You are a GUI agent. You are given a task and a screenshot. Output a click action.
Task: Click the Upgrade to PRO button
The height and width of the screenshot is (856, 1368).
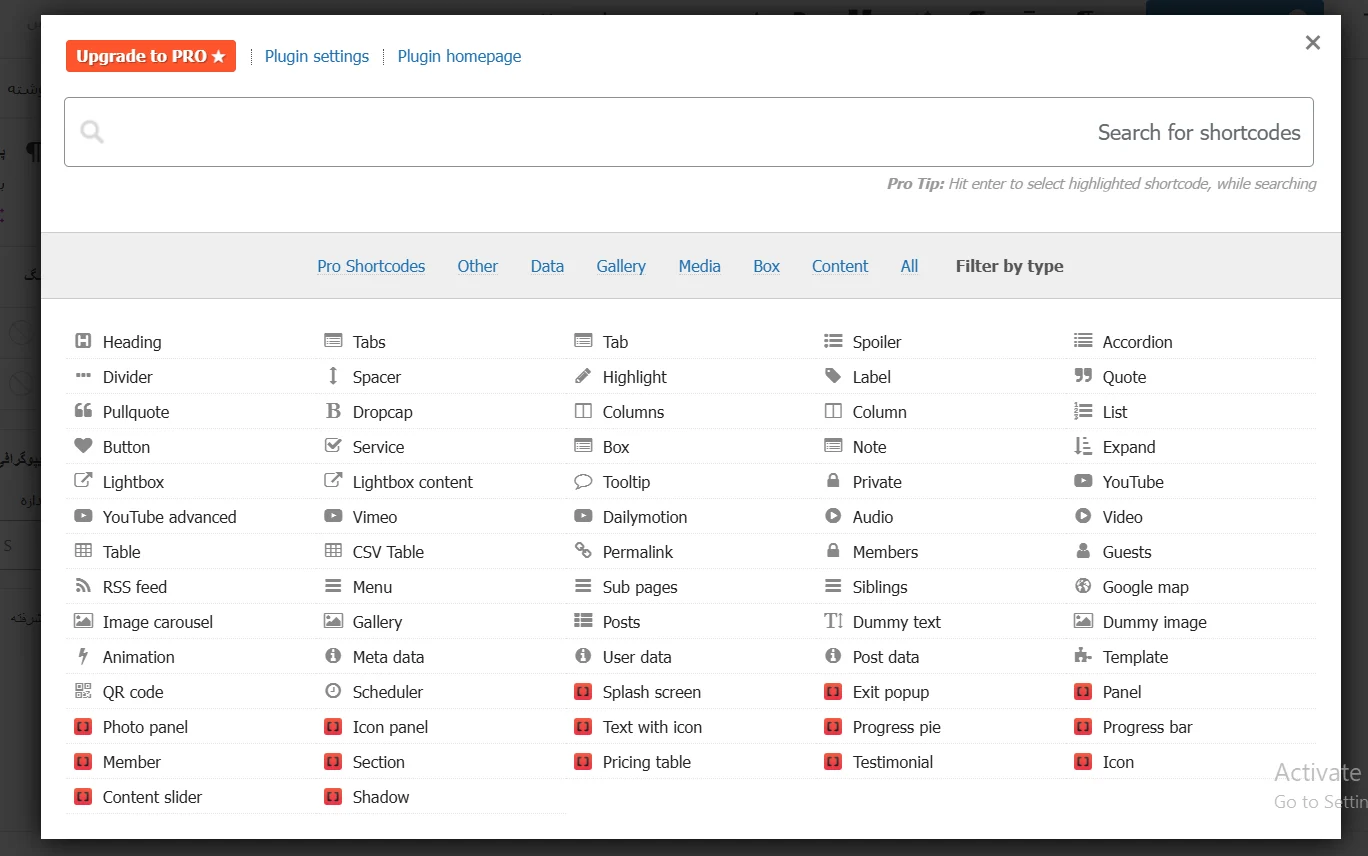pos(151,56)
